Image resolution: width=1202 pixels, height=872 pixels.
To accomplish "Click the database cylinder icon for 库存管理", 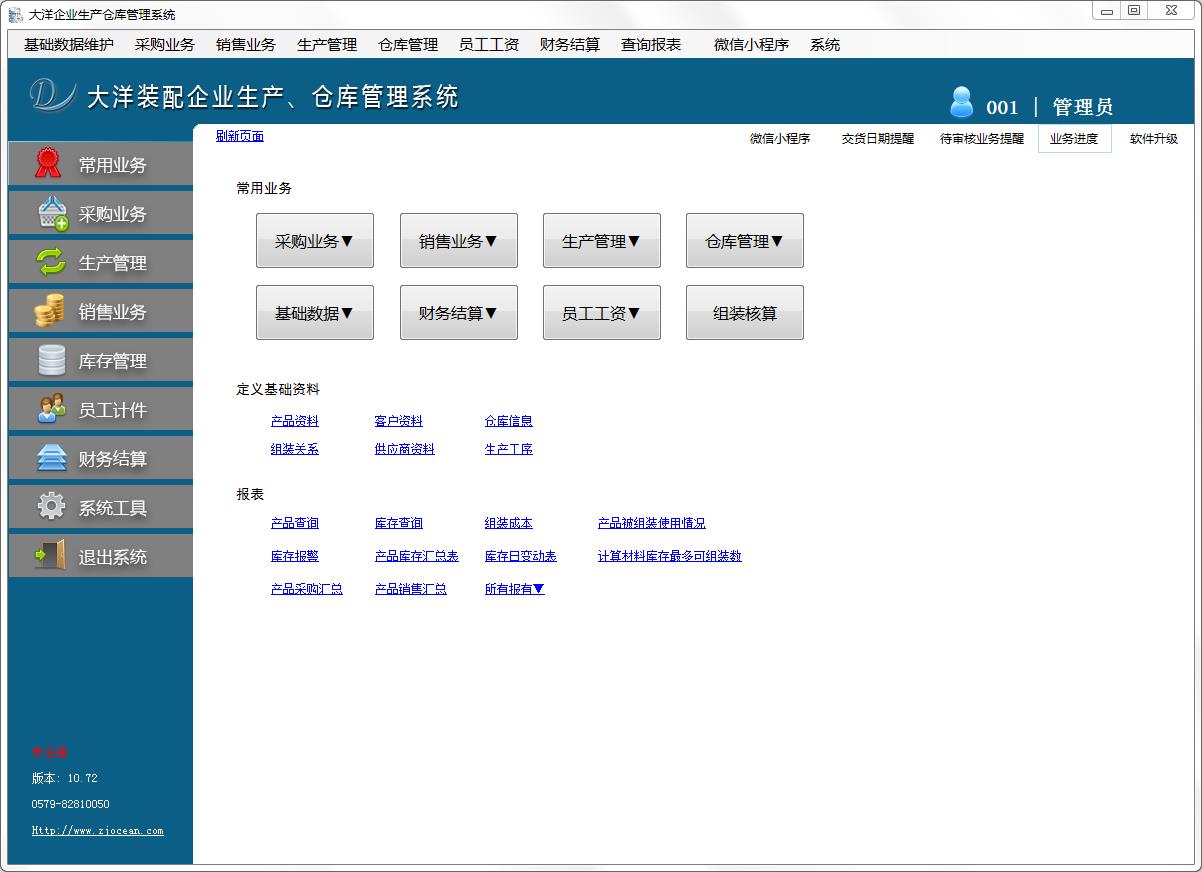I will pos(51,360).
